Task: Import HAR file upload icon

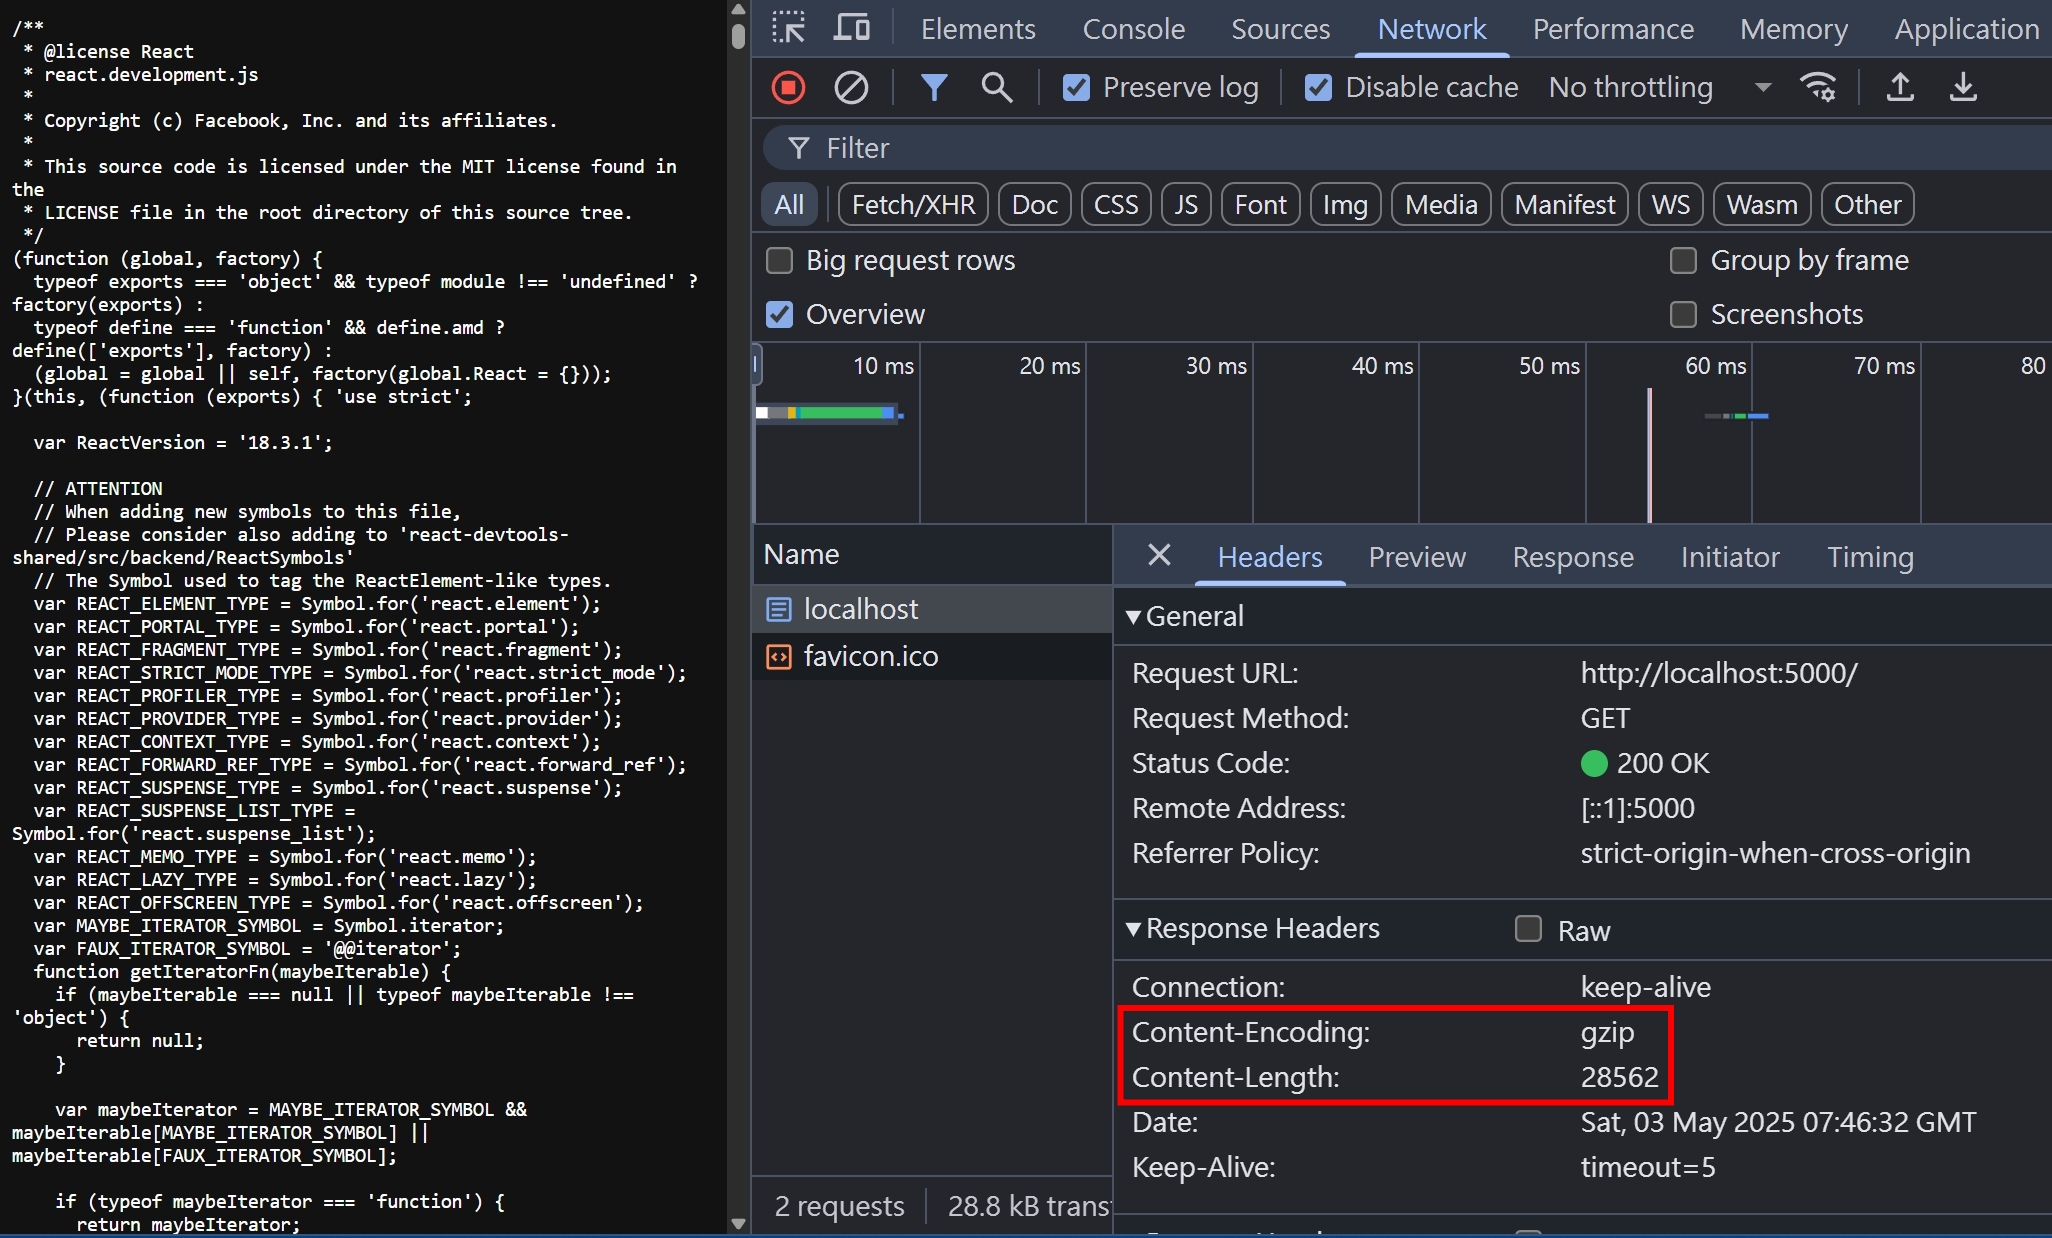Action: pyautogui.click(x=1900, y=88)
